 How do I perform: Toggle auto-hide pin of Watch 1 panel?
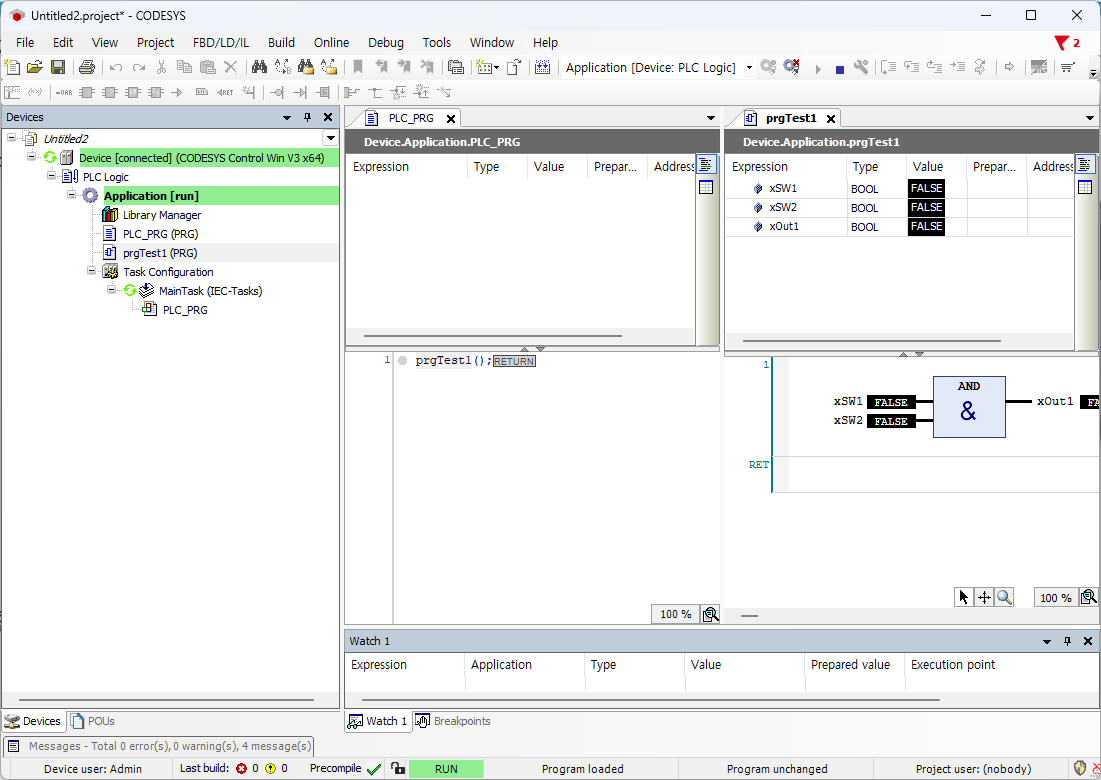(1067, 641)
